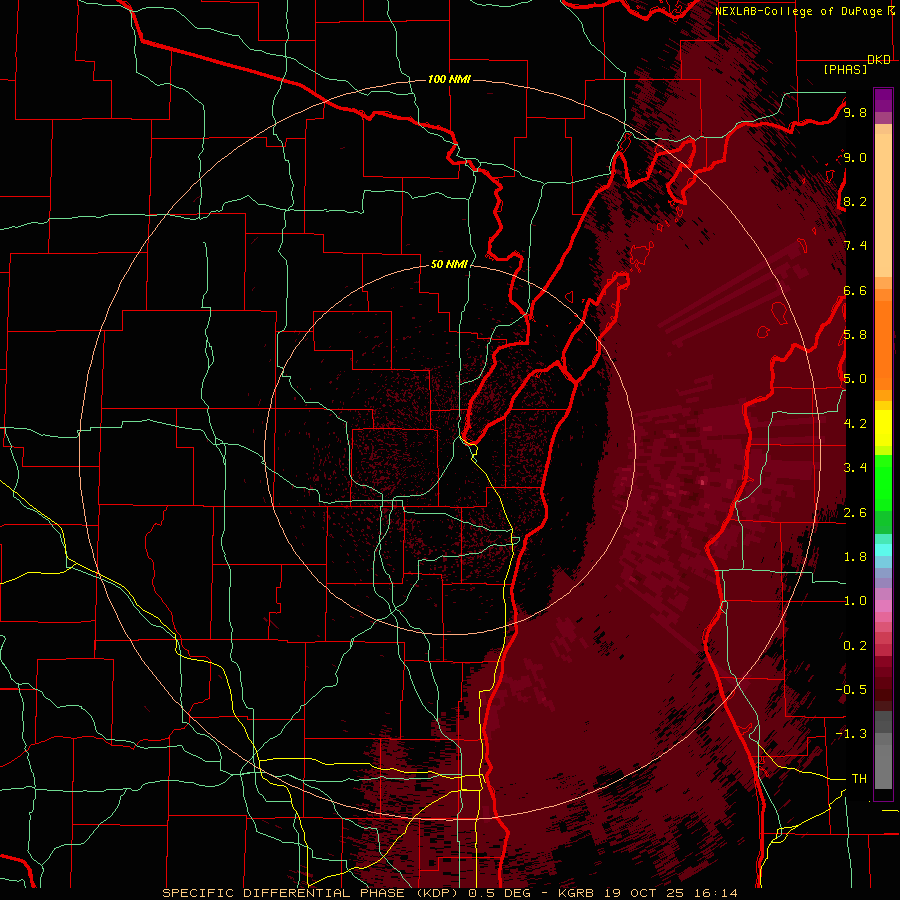Click the -1.3 value on the color scale
Image resolution: width=900 pixels, height=900 pixels.
click(851, 734)
